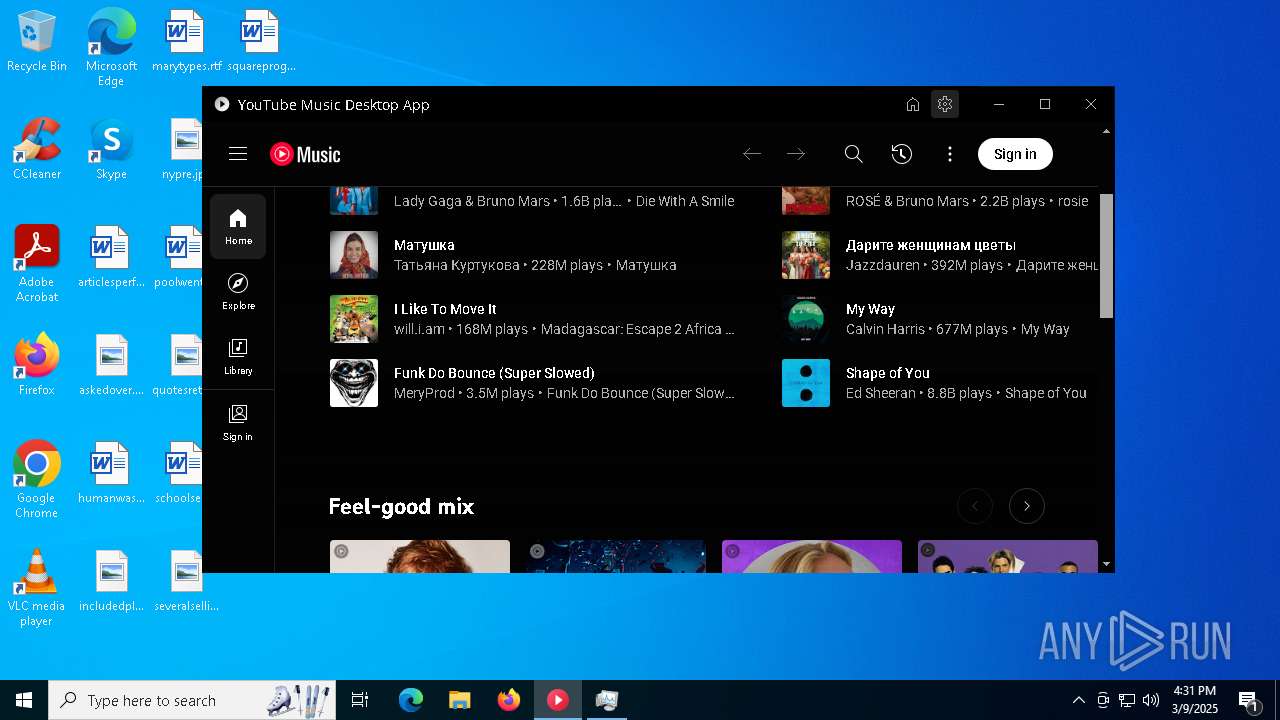Go back with the left arrow
Screen dimensions: 1280x720
[752, 154]
